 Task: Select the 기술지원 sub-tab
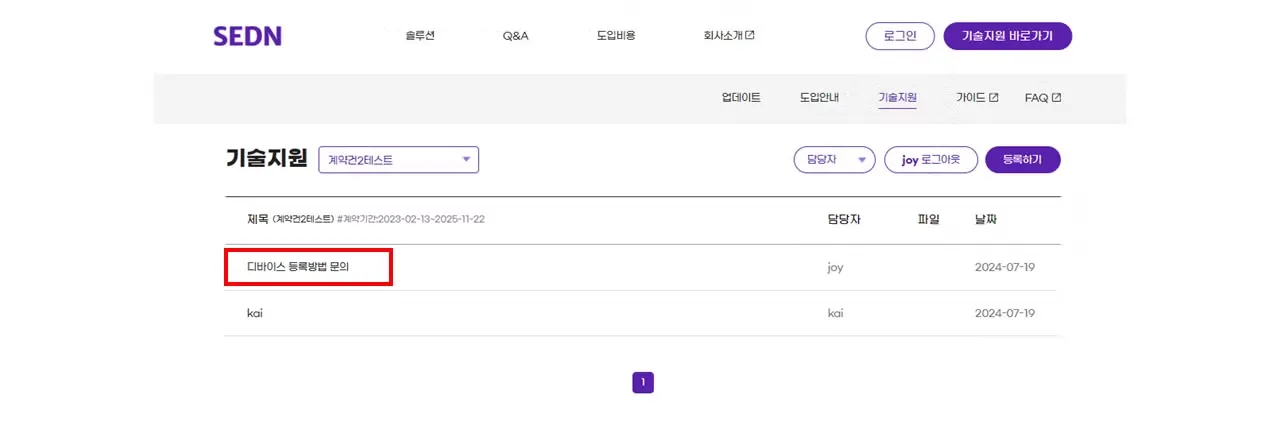click(897, 98)
